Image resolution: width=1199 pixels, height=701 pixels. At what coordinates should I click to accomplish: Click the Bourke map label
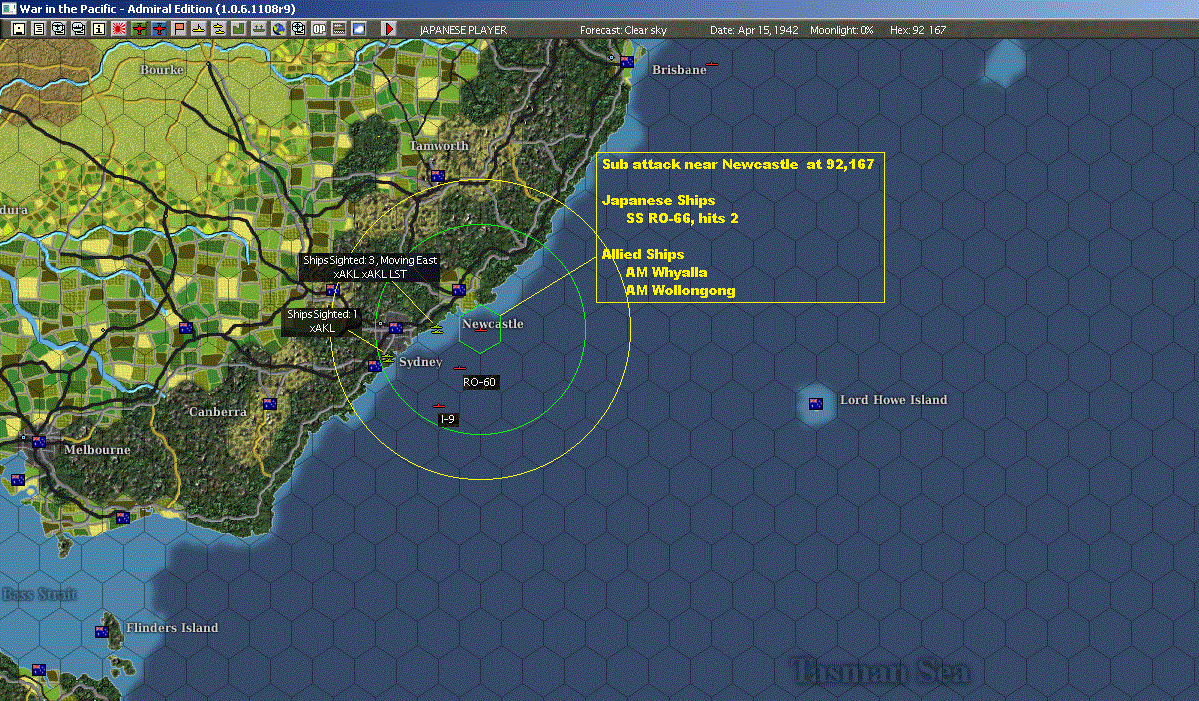[x=162, y=70]
